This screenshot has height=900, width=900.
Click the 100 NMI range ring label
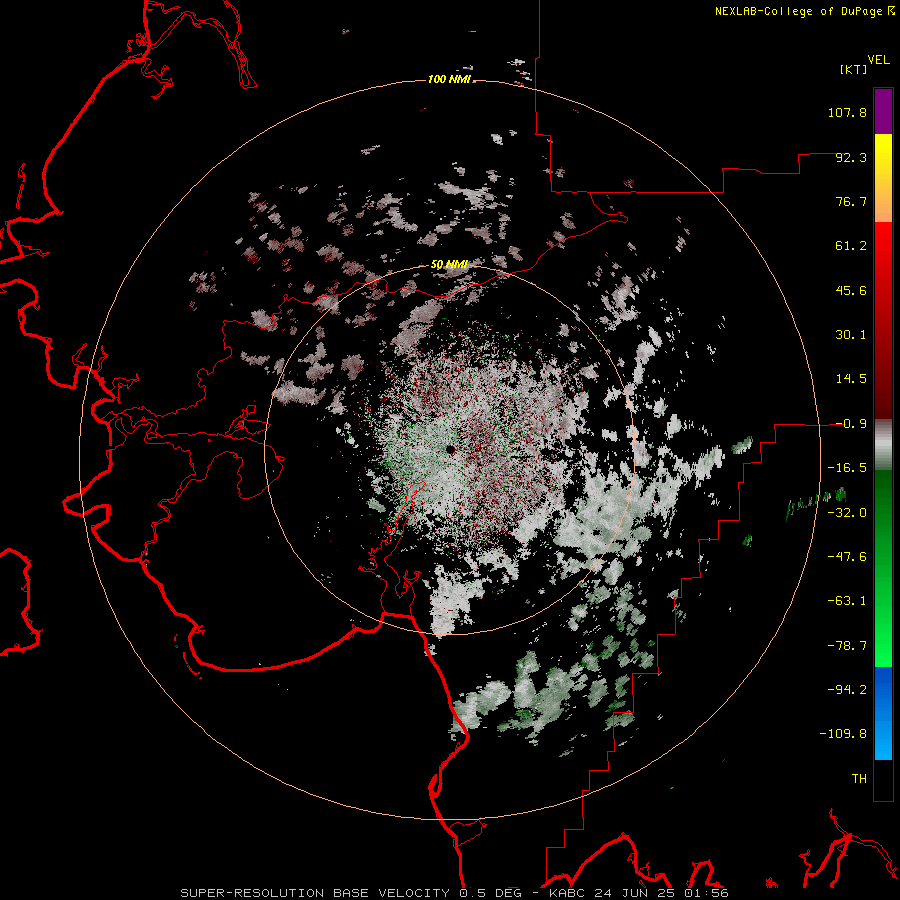click(x=449, y=79)
